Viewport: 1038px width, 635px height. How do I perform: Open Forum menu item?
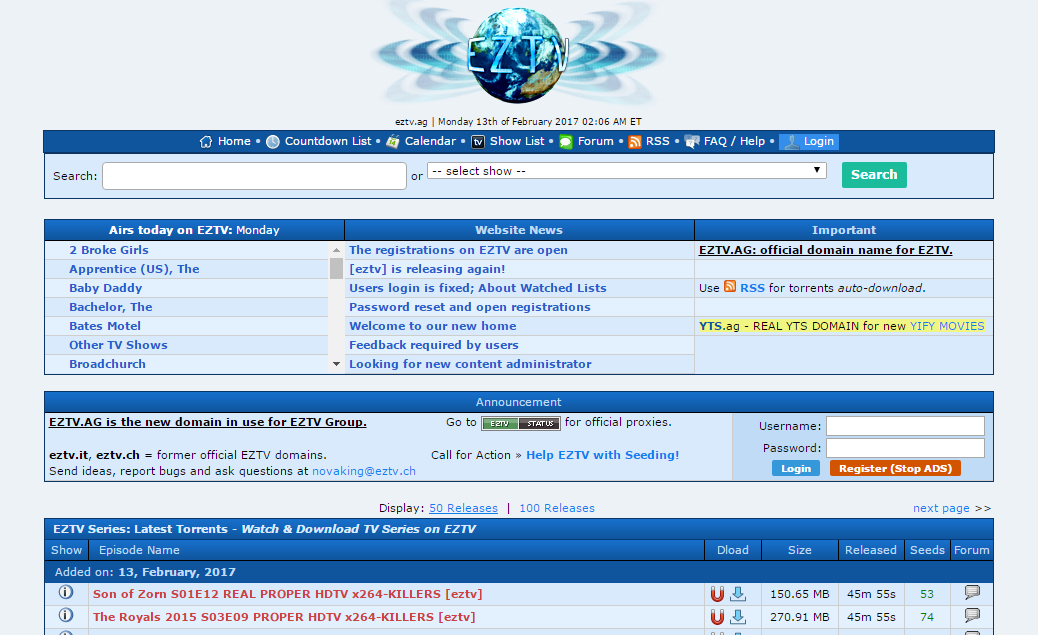[596, 141]
